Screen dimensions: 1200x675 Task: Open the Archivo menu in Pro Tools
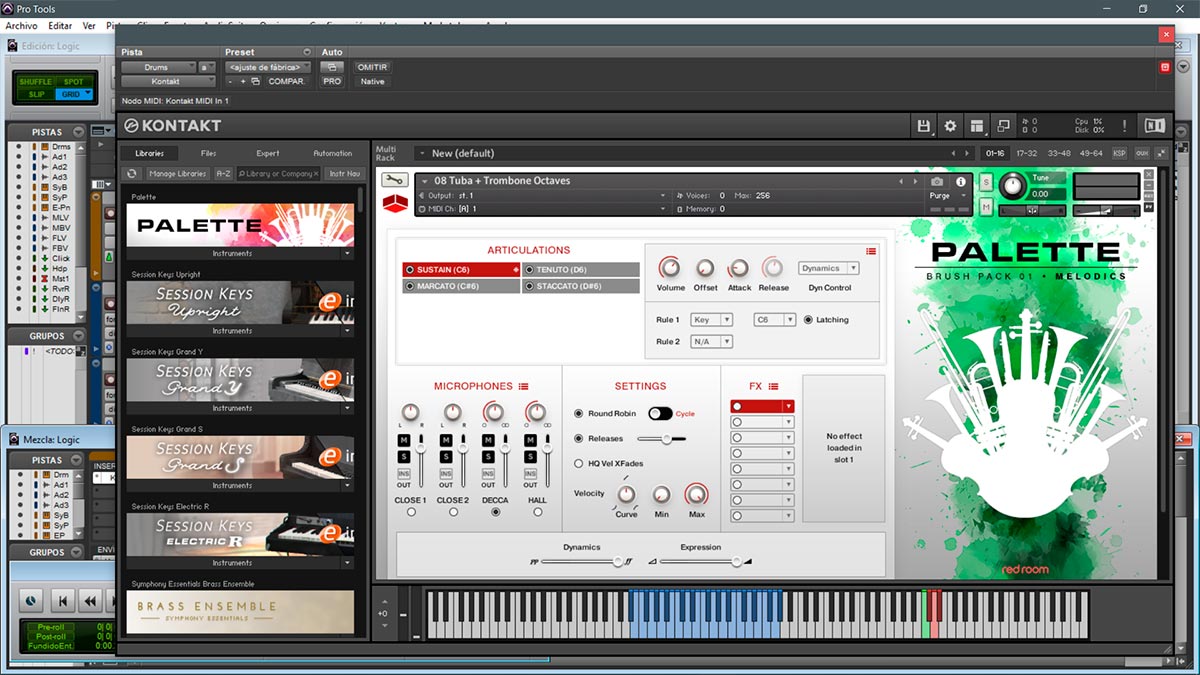pos(21,26)
